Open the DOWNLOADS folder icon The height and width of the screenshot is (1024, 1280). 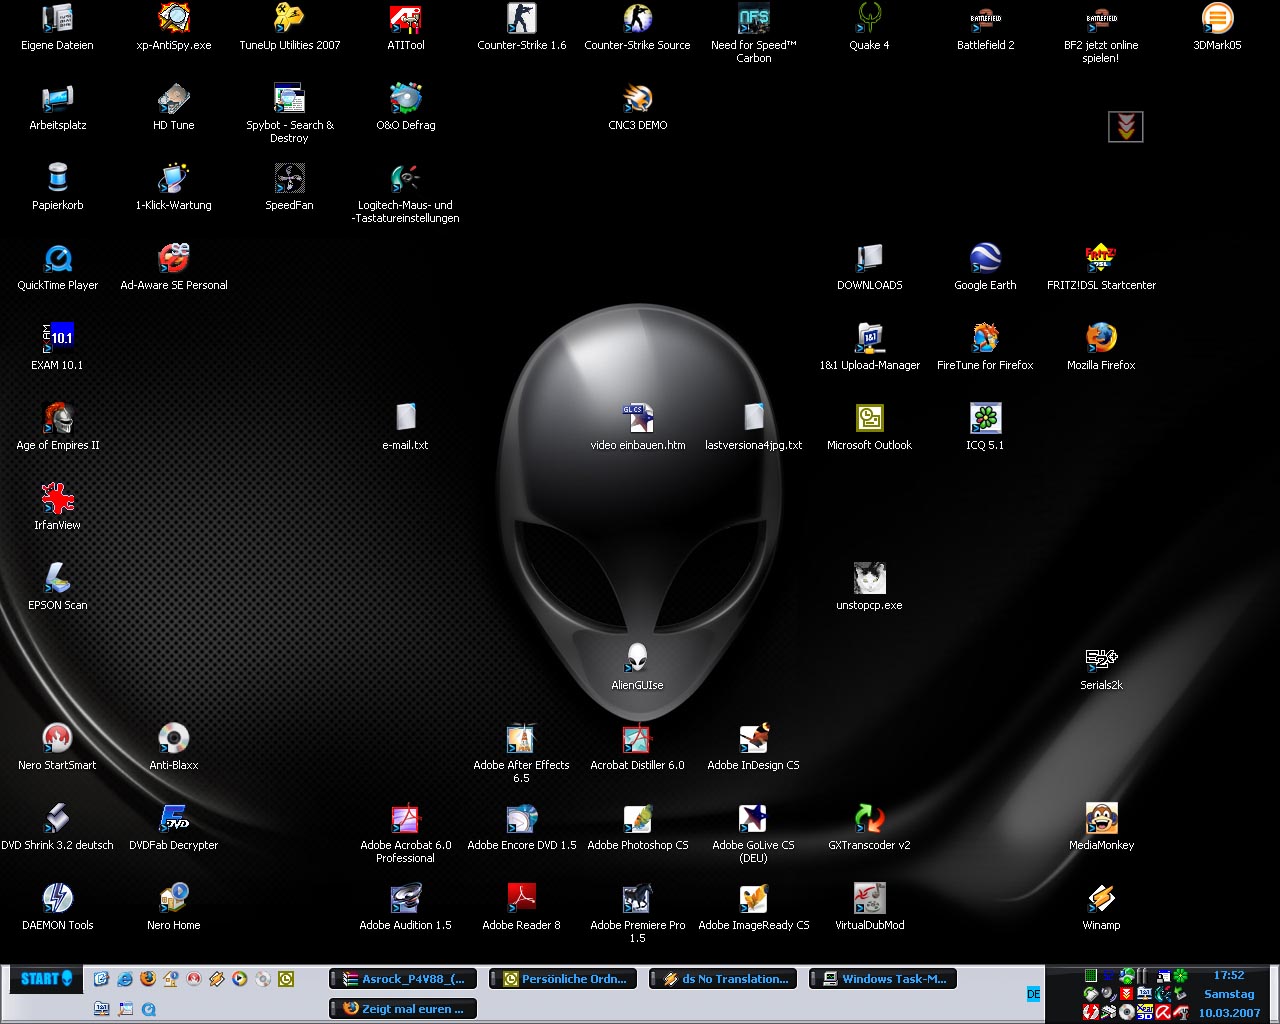pos(869,268)
